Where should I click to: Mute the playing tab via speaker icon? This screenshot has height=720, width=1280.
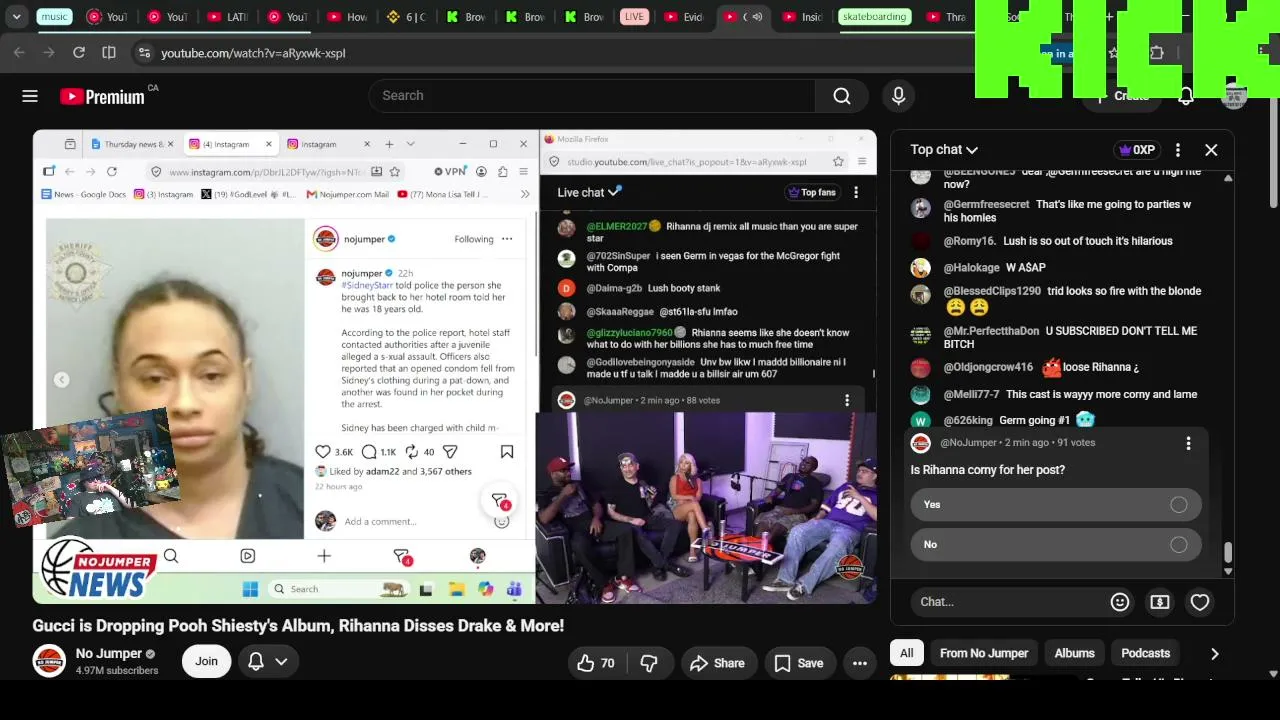pyautogui.click(x=757, y=17)
